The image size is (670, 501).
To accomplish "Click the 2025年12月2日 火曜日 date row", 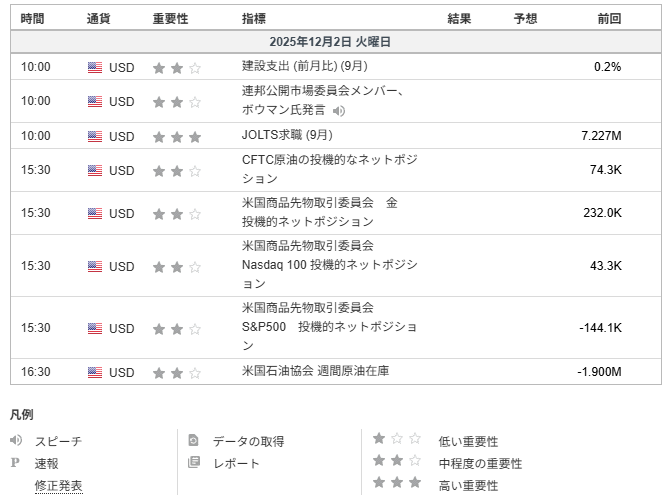I will click(x=330, y=42).
